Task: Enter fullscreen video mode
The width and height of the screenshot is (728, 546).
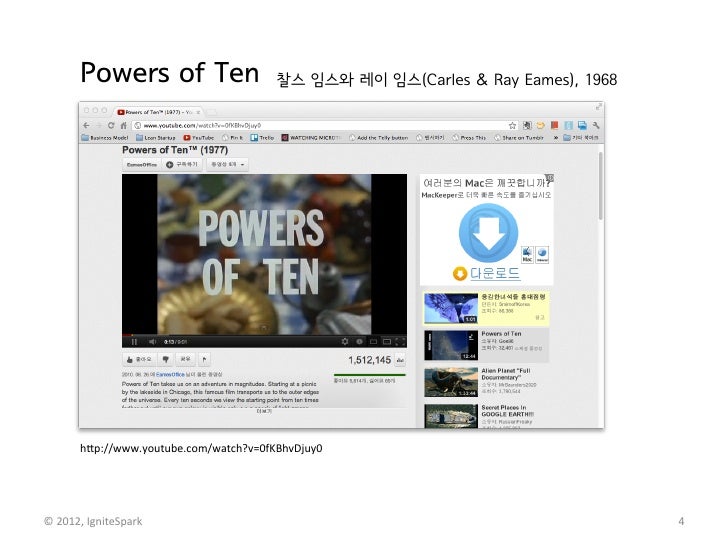Action: (x=400, y=342)
